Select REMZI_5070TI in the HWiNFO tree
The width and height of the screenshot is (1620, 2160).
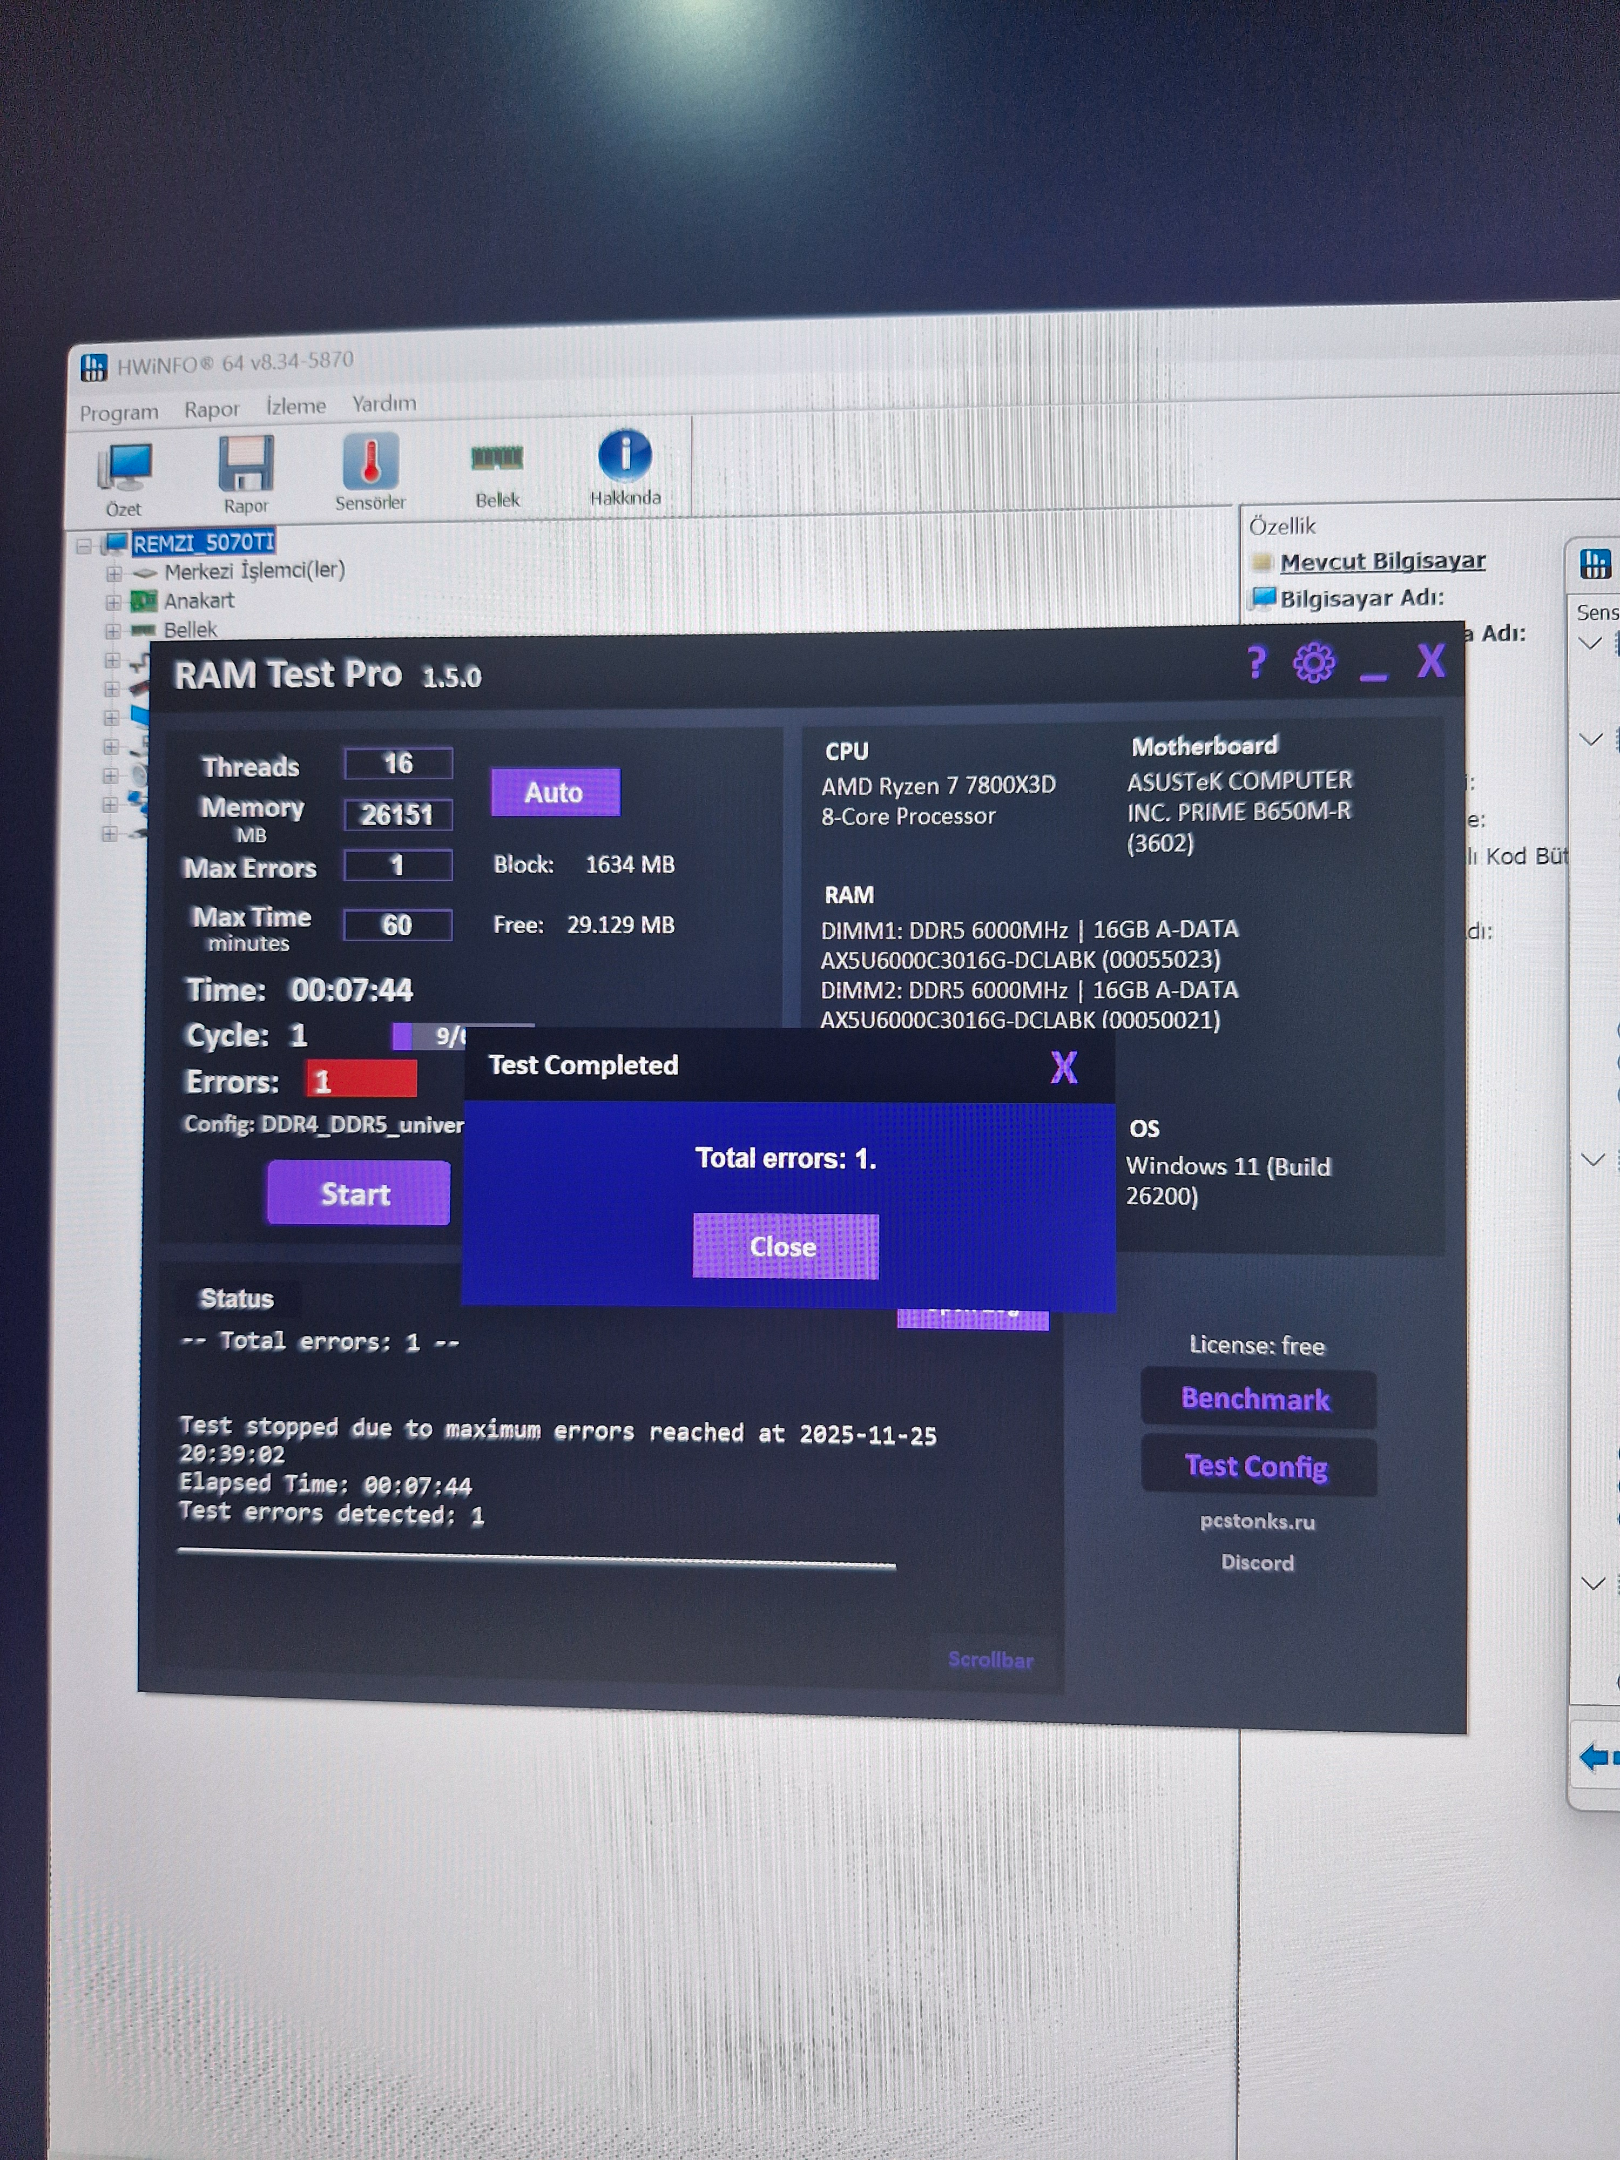point(204,542)
